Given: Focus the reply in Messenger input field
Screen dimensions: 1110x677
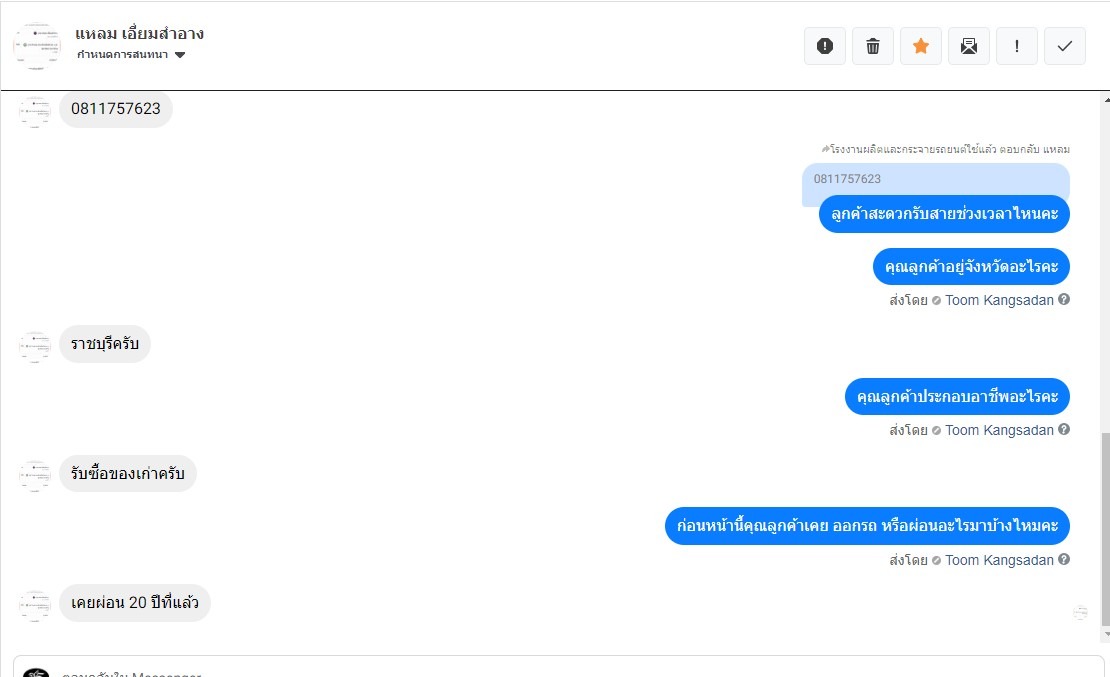Looking at the screenshot, I should click(x=559, y=668).
